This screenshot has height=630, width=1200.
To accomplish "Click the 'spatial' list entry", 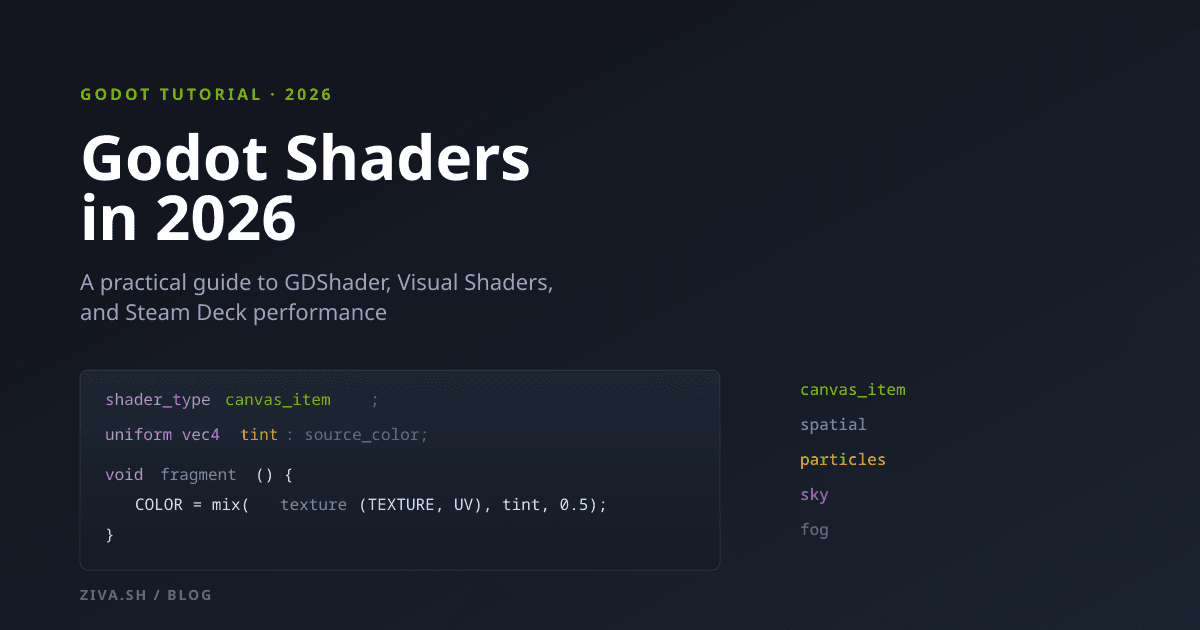I will (x=833, y=425).
